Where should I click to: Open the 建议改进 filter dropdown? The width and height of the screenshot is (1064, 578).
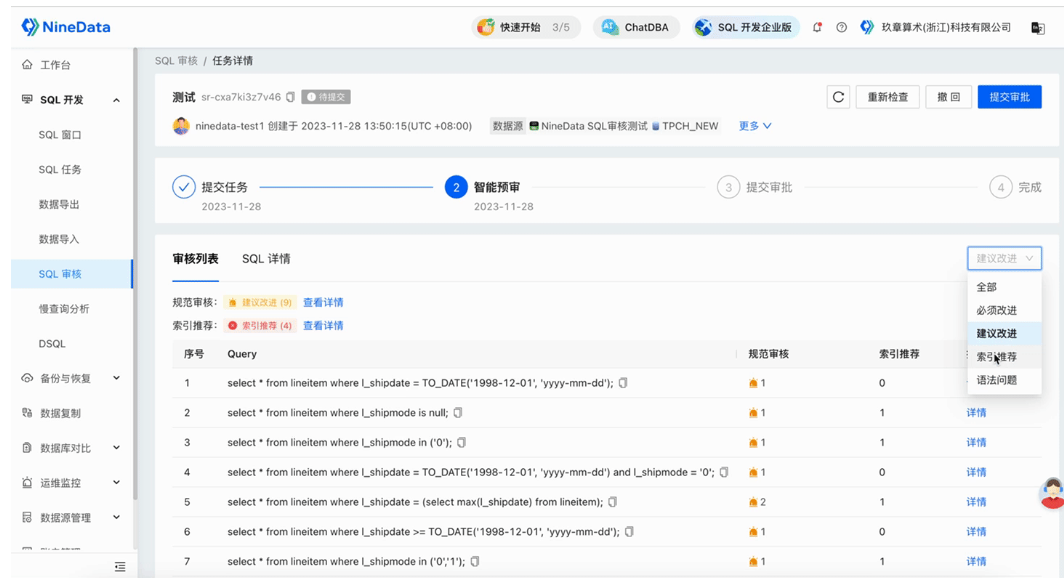1004,258
